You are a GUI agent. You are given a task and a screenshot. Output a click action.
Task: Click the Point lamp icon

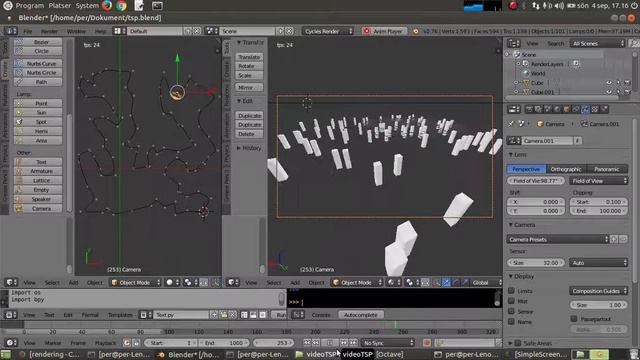click(19, 103)
